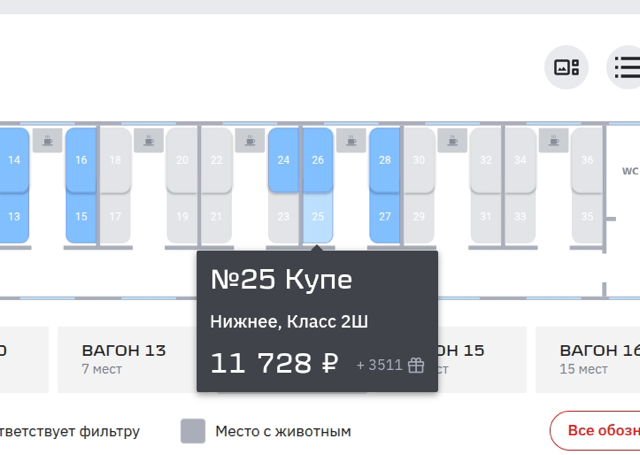The width and height of the screenshot is (640, 455).
Task: Click the cup icon between seats 22 and 24
Action: click(x=250, y=141)
